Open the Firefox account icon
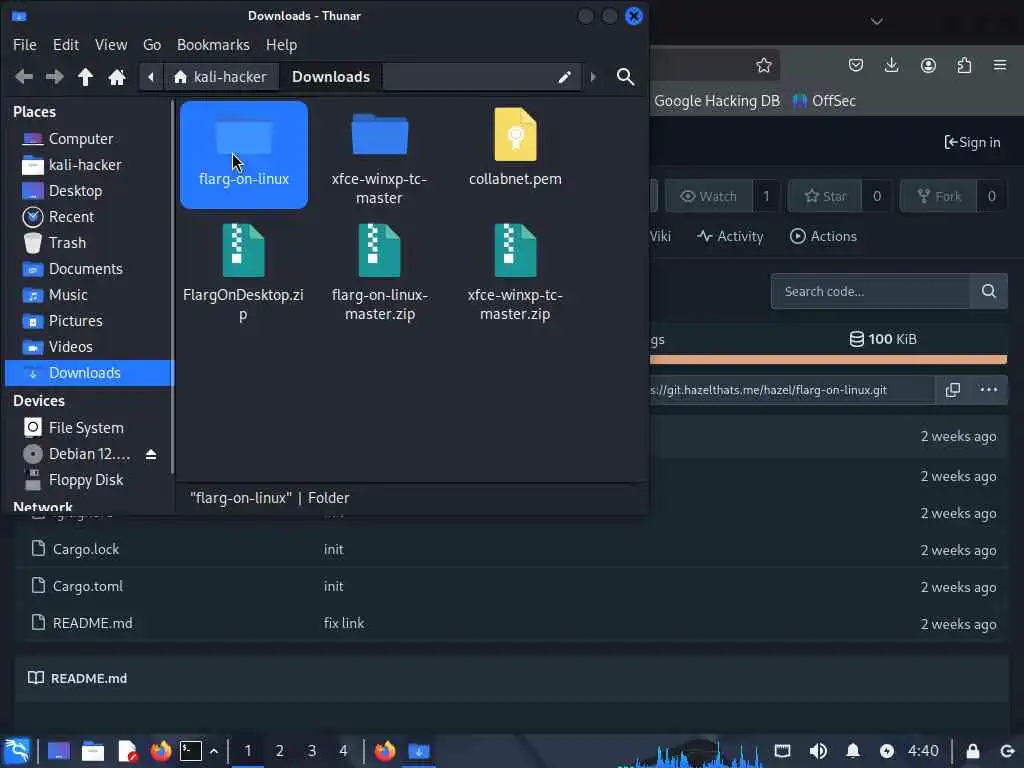The height and width of the screenshot is (768, 1024). [x=928, y=65]
